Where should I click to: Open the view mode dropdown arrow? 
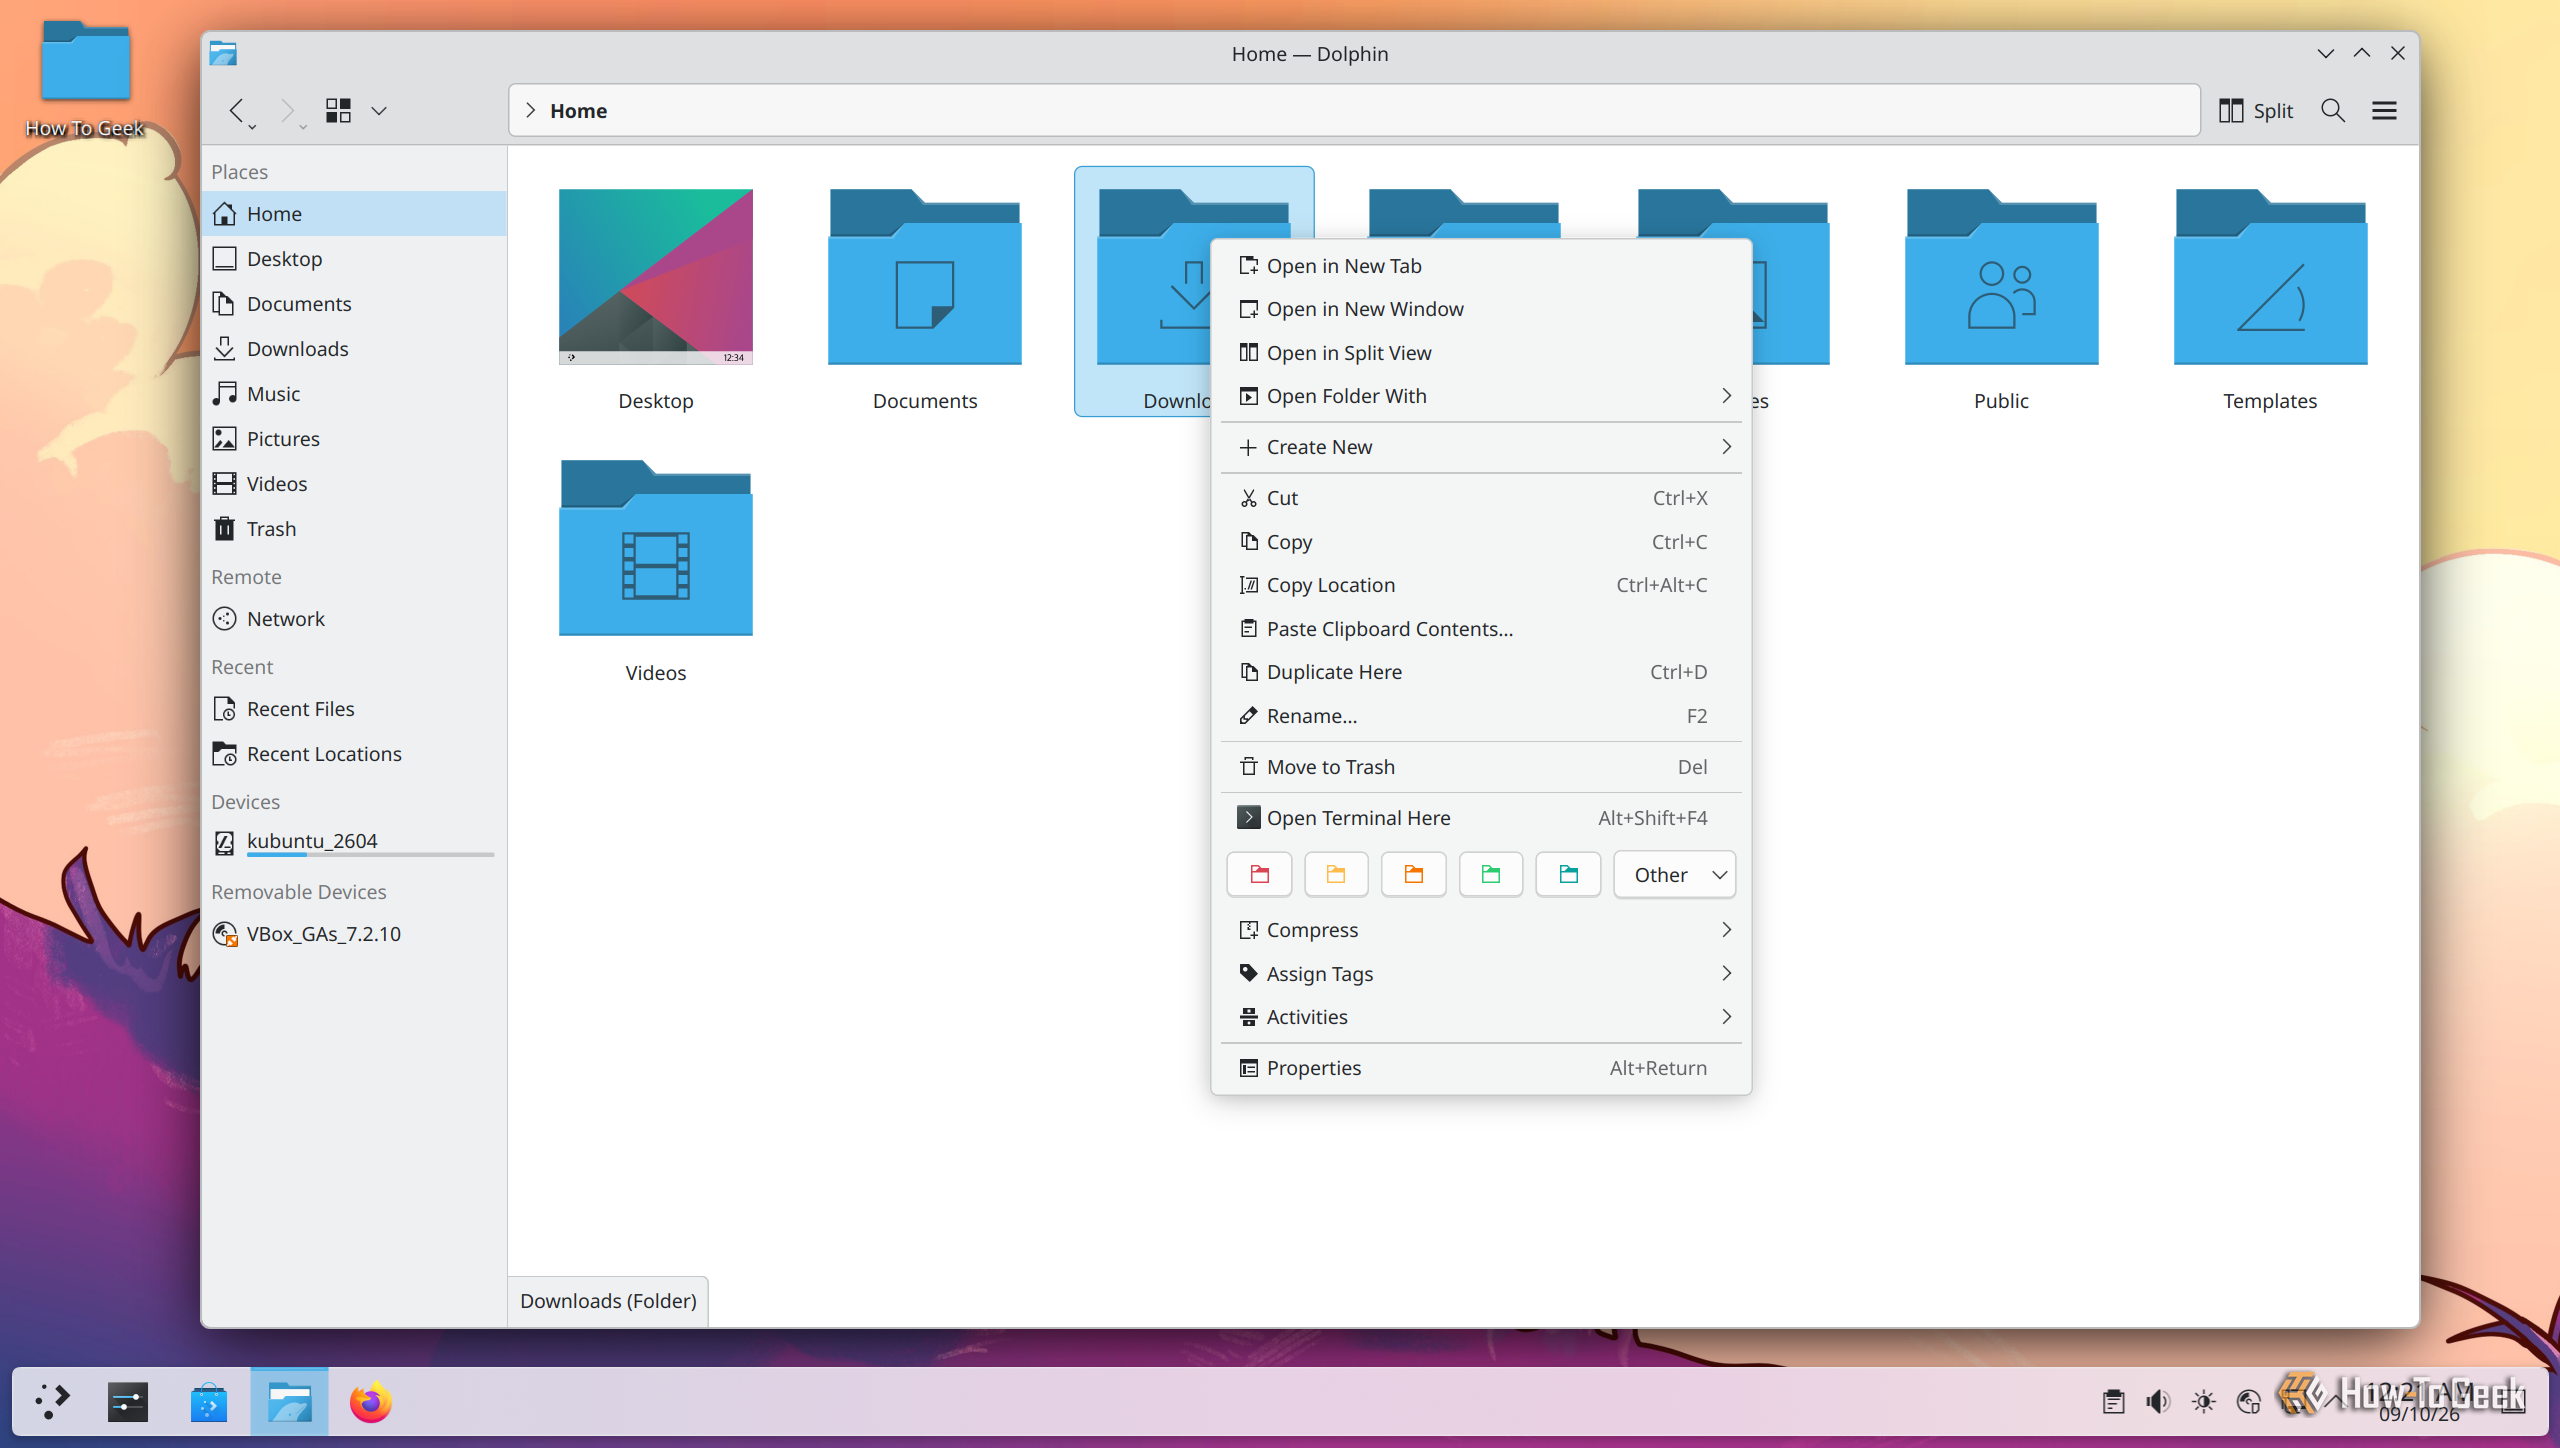pos(379,110)
